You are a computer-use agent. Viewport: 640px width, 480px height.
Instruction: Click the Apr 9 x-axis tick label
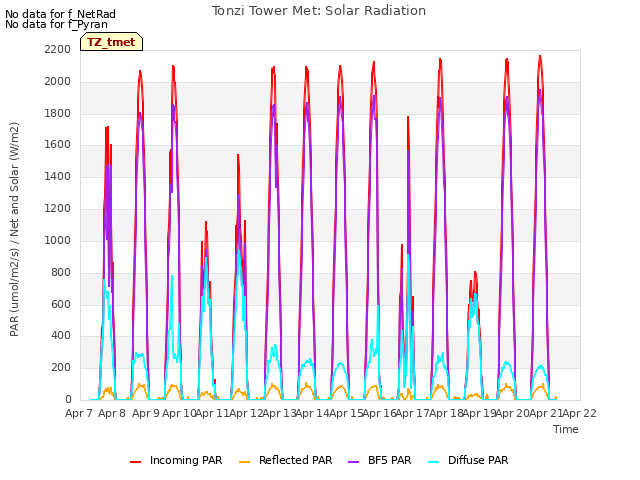click(x=146, y=413)
